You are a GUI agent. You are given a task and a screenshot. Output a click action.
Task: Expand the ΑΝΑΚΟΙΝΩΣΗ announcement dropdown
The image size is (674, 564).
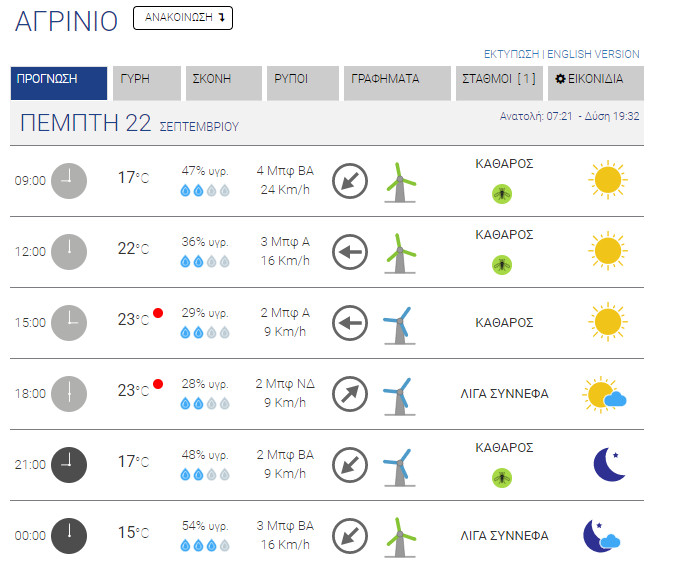(x=183, y=18)
